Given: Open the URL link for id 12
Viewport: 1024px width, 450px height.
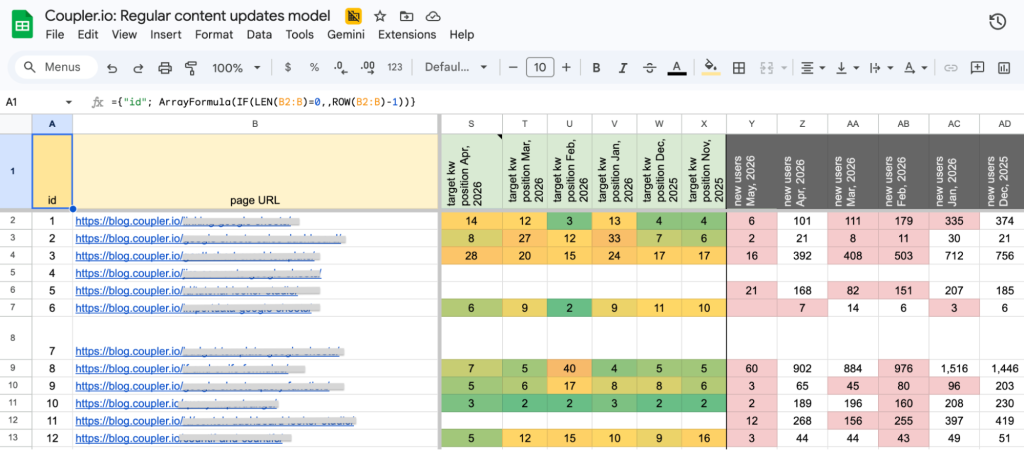Looking at the screenshot, I should 180,438.
